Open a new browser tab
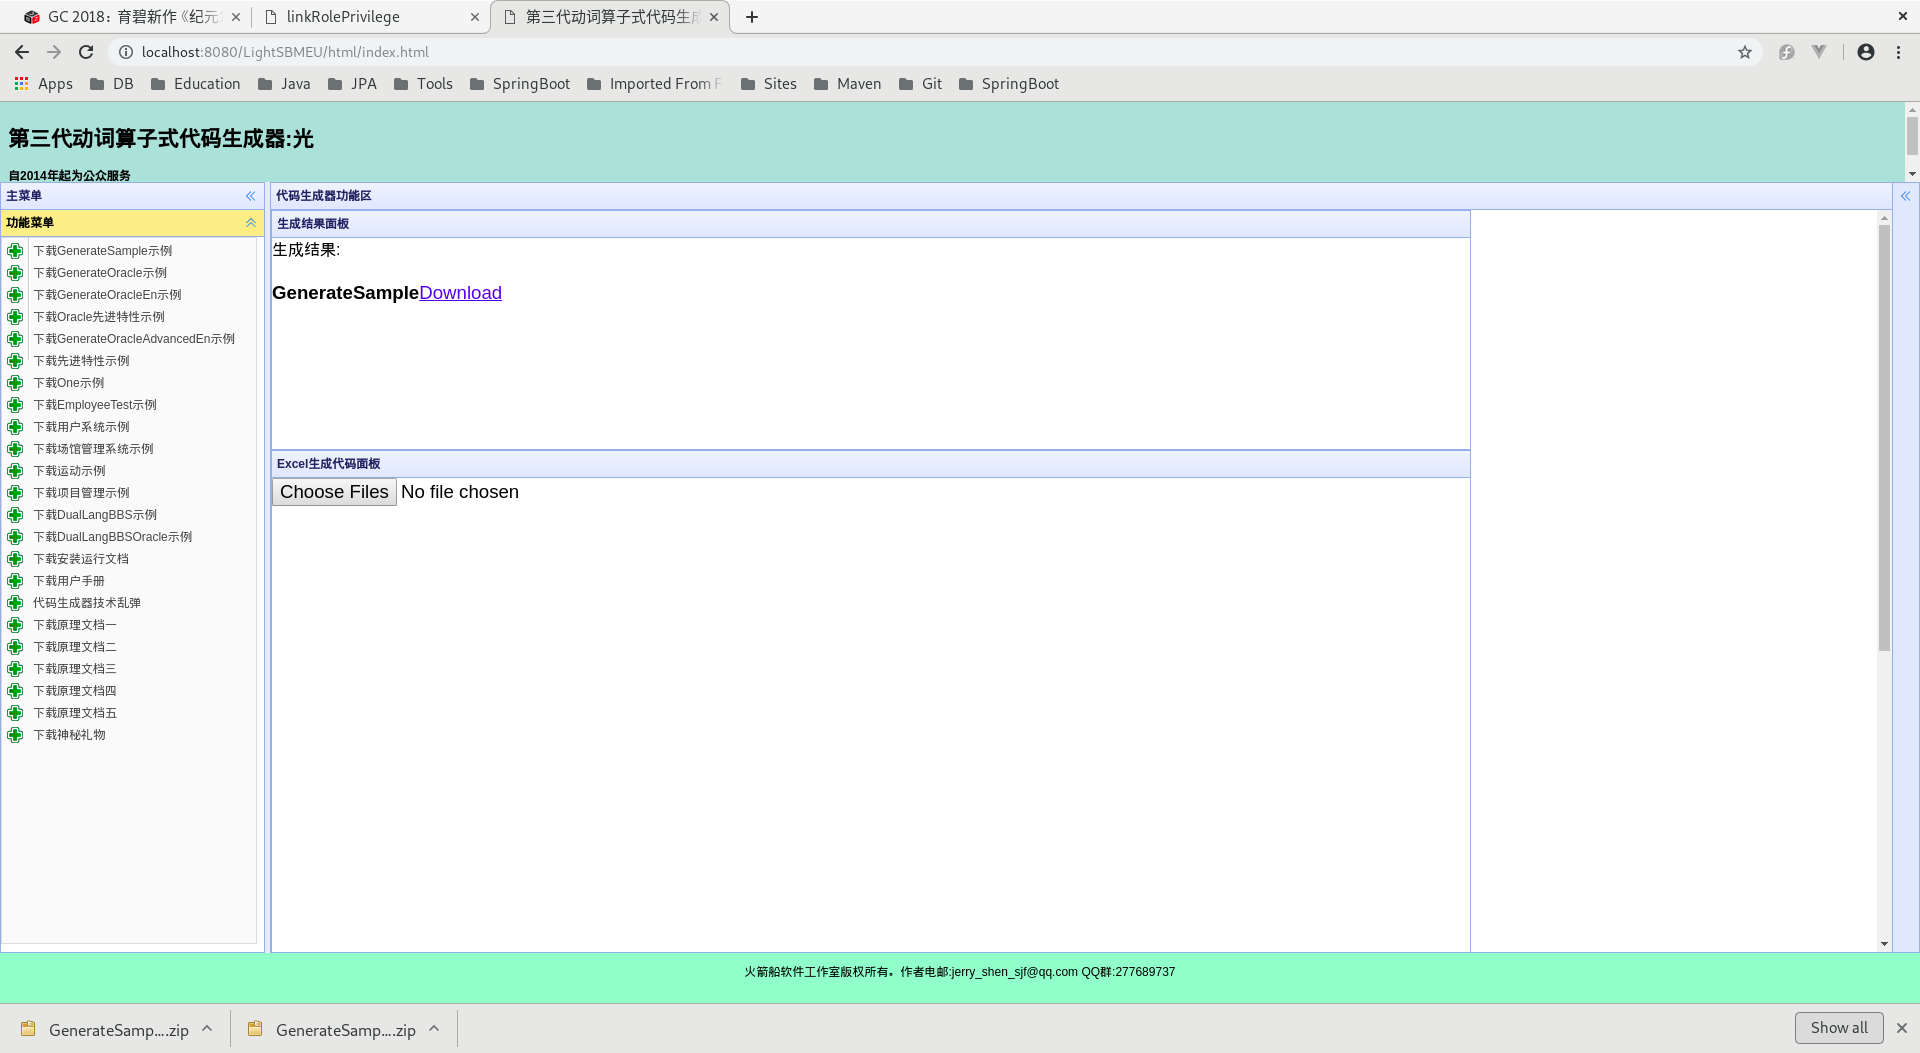The height and width of the screenshot is (1053, 1920). point(752,17)
